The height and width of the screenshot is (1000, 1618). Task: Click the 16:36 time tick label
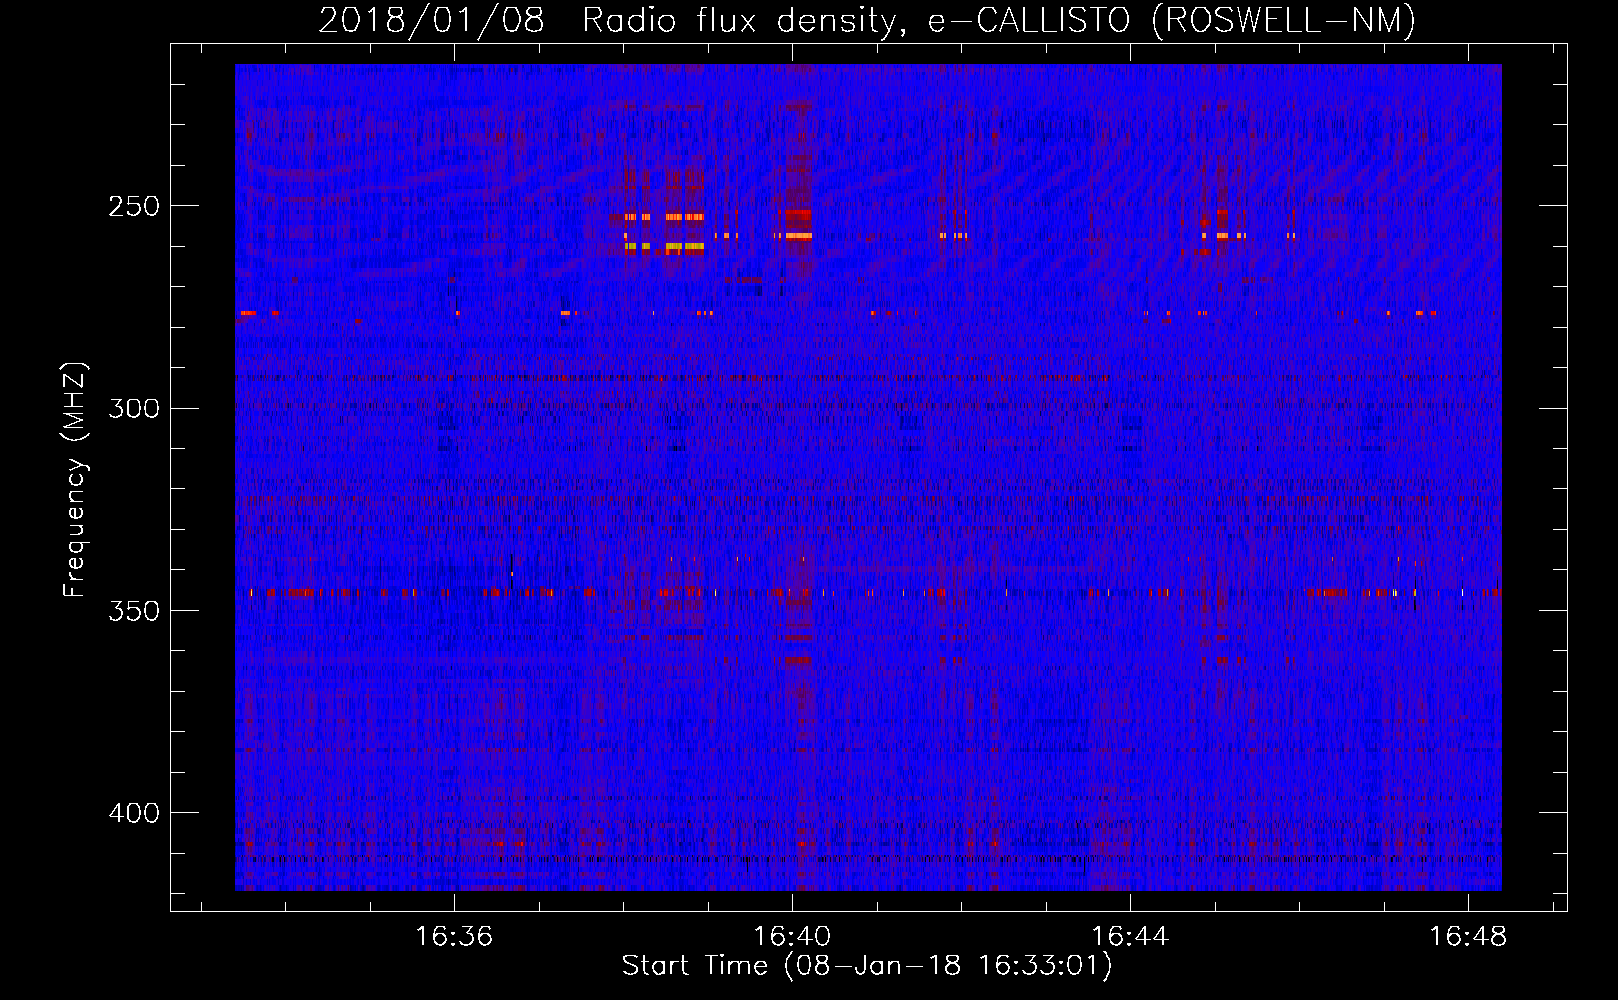pos(454,937)
